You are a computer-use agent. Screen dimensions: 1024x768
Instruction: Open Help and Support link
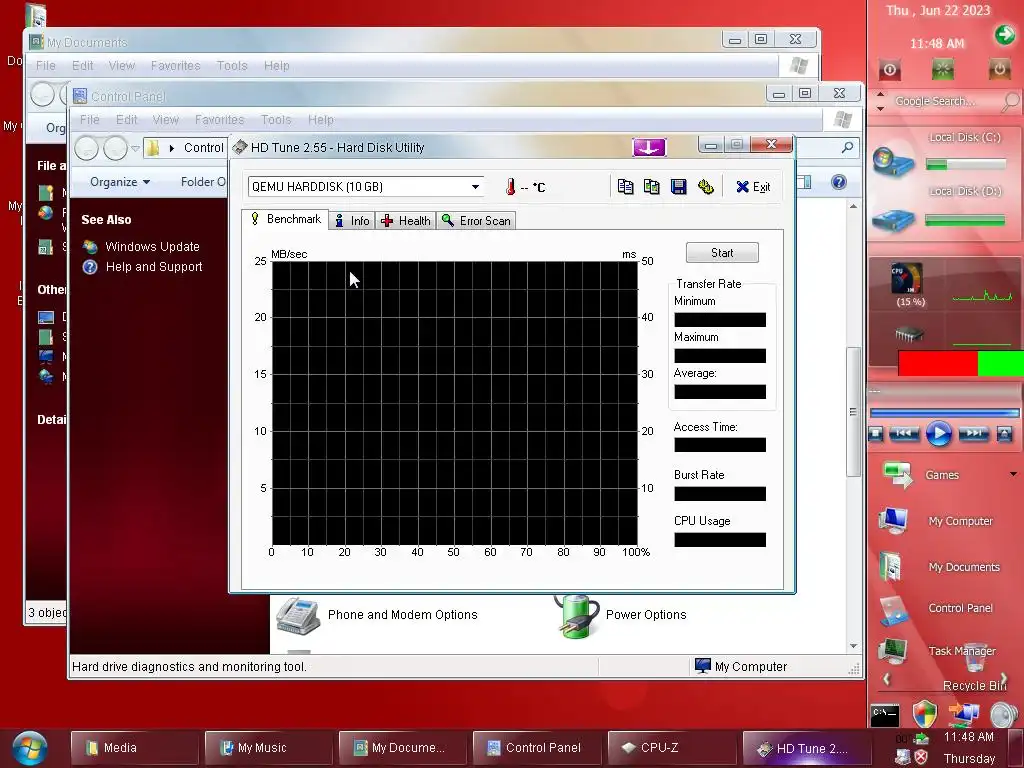(x=154, y=267)
